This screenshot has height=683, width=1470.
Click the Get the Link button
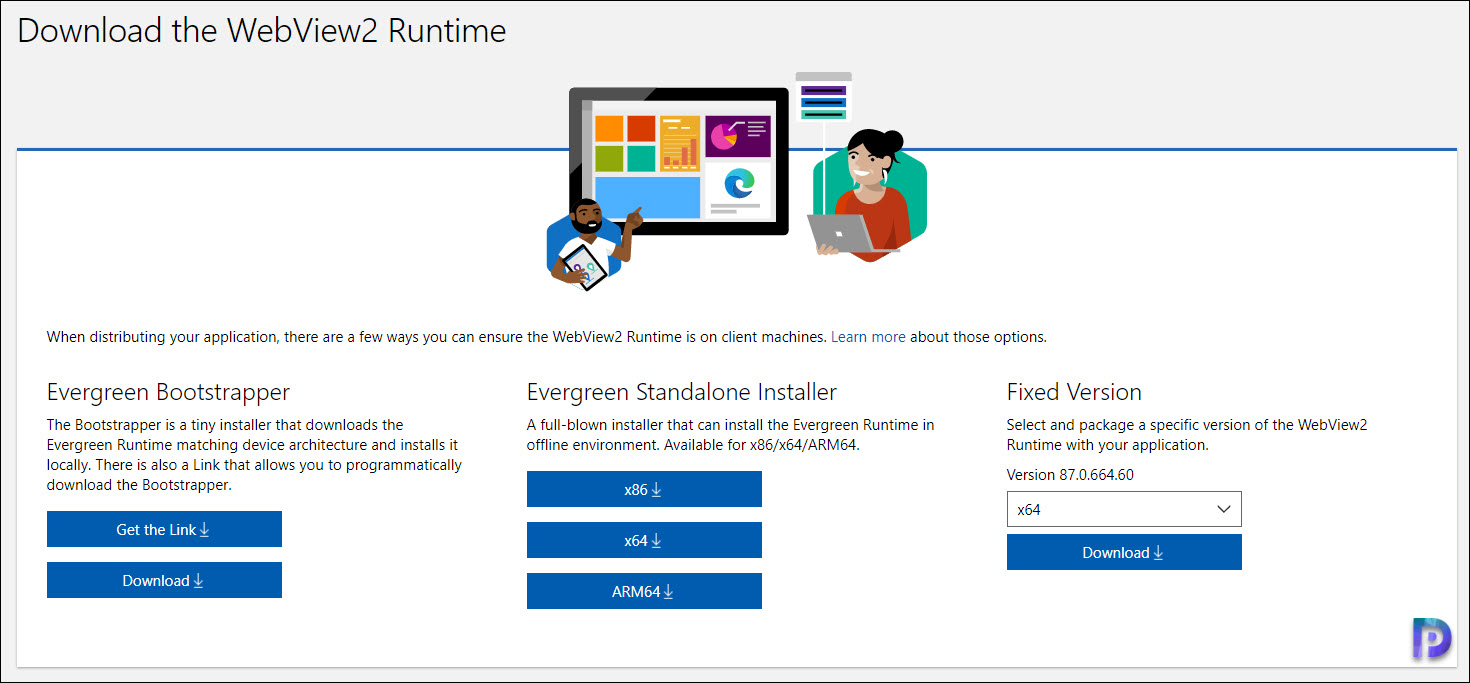click(x=164, y=529)
